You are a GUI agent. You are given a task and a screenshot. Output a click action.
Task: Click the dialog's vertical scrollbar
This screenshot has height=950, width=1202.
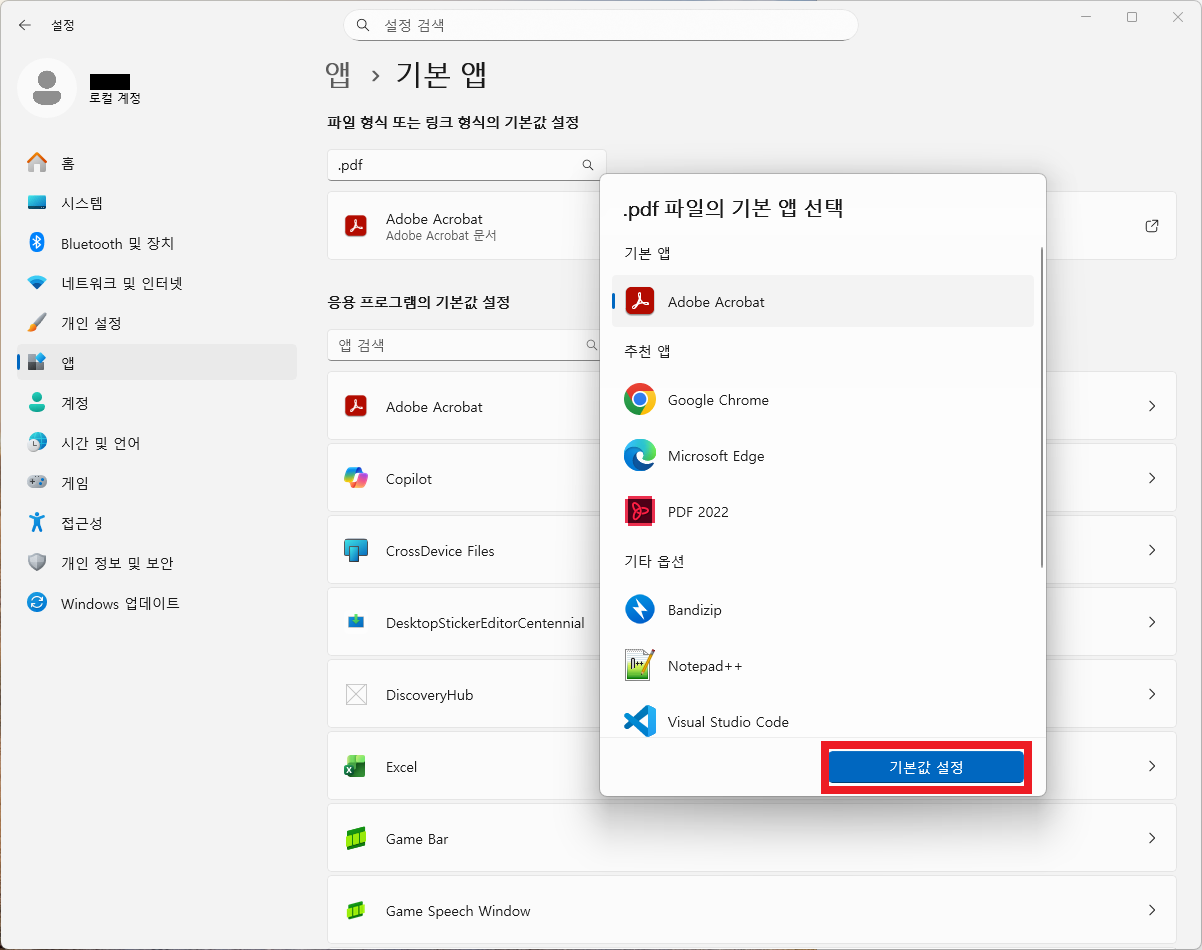pyautogui.click(x=1042, y=408)
